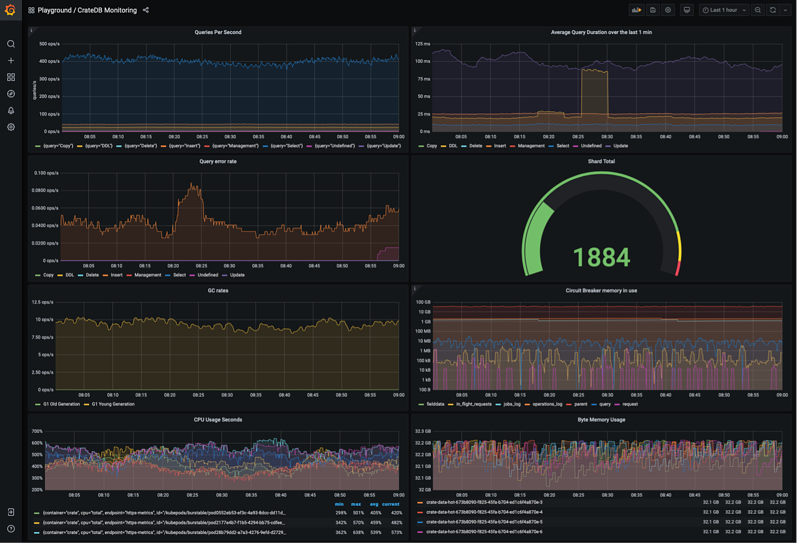Open Byte Memory Usage panel title menu
This screenshot has width=799, height=545.
[x=601, y=421]
